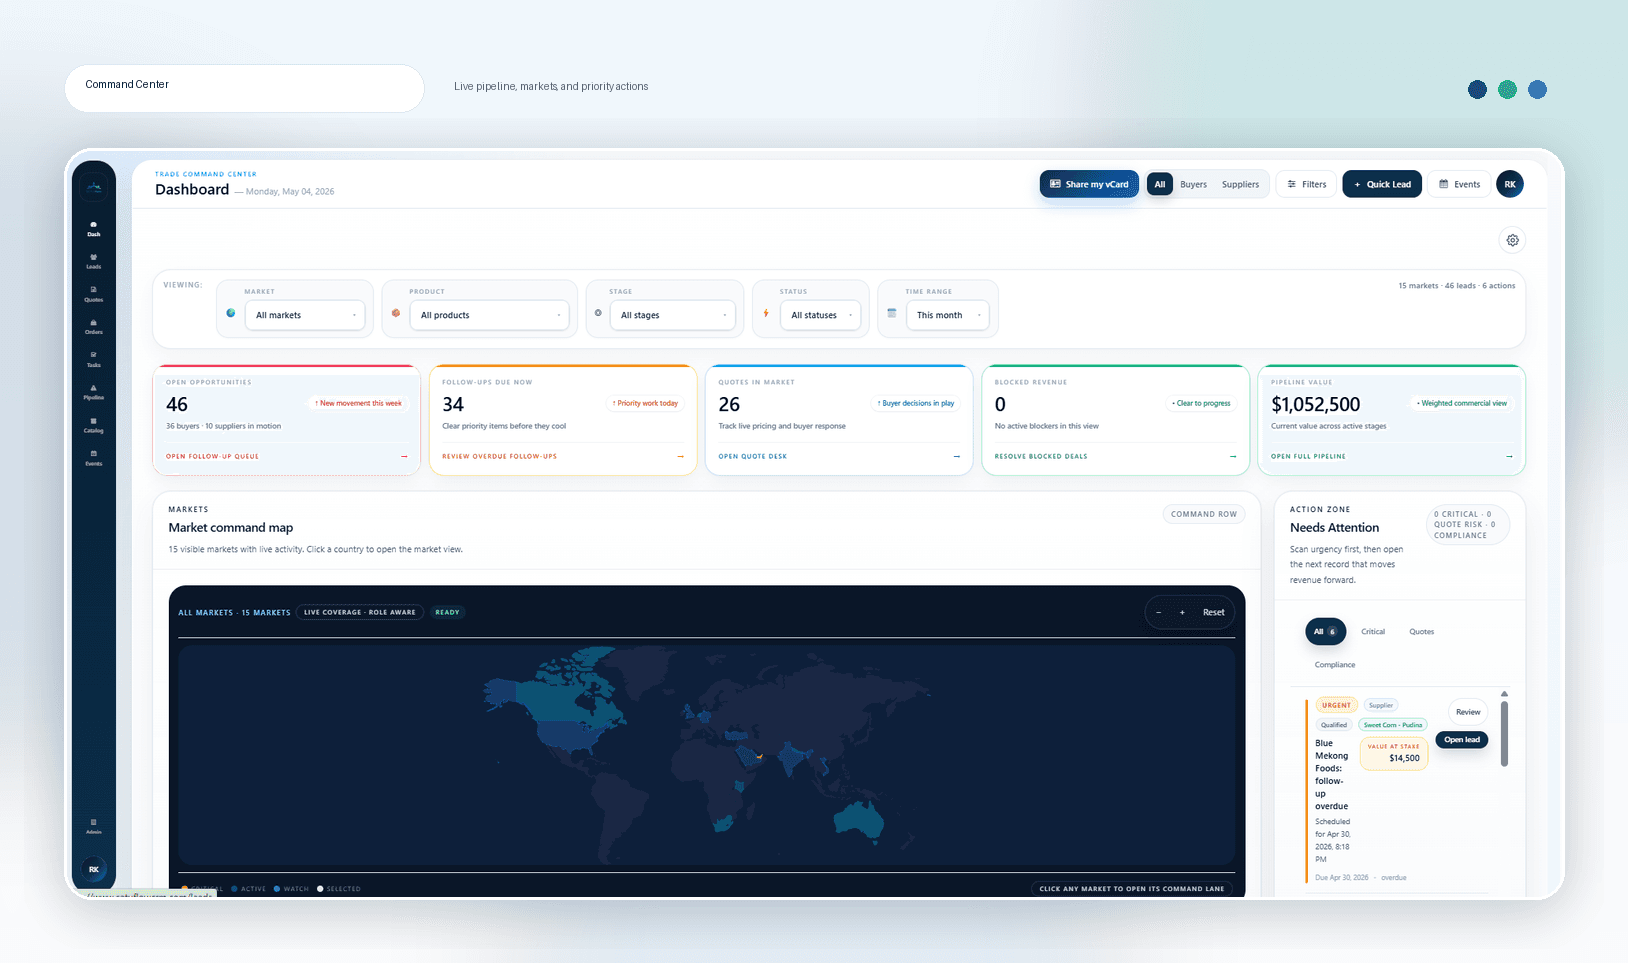Expand the All statuses dropdown
Viewport: 1628px width, 963px height.
[821, 315]
